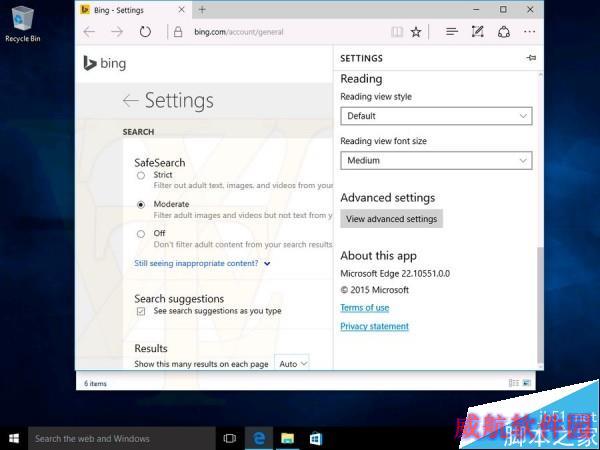Viewport: 600px width, 450px height.
Task: Click the browser forward arrow
Action: click(x=117, y=32)
